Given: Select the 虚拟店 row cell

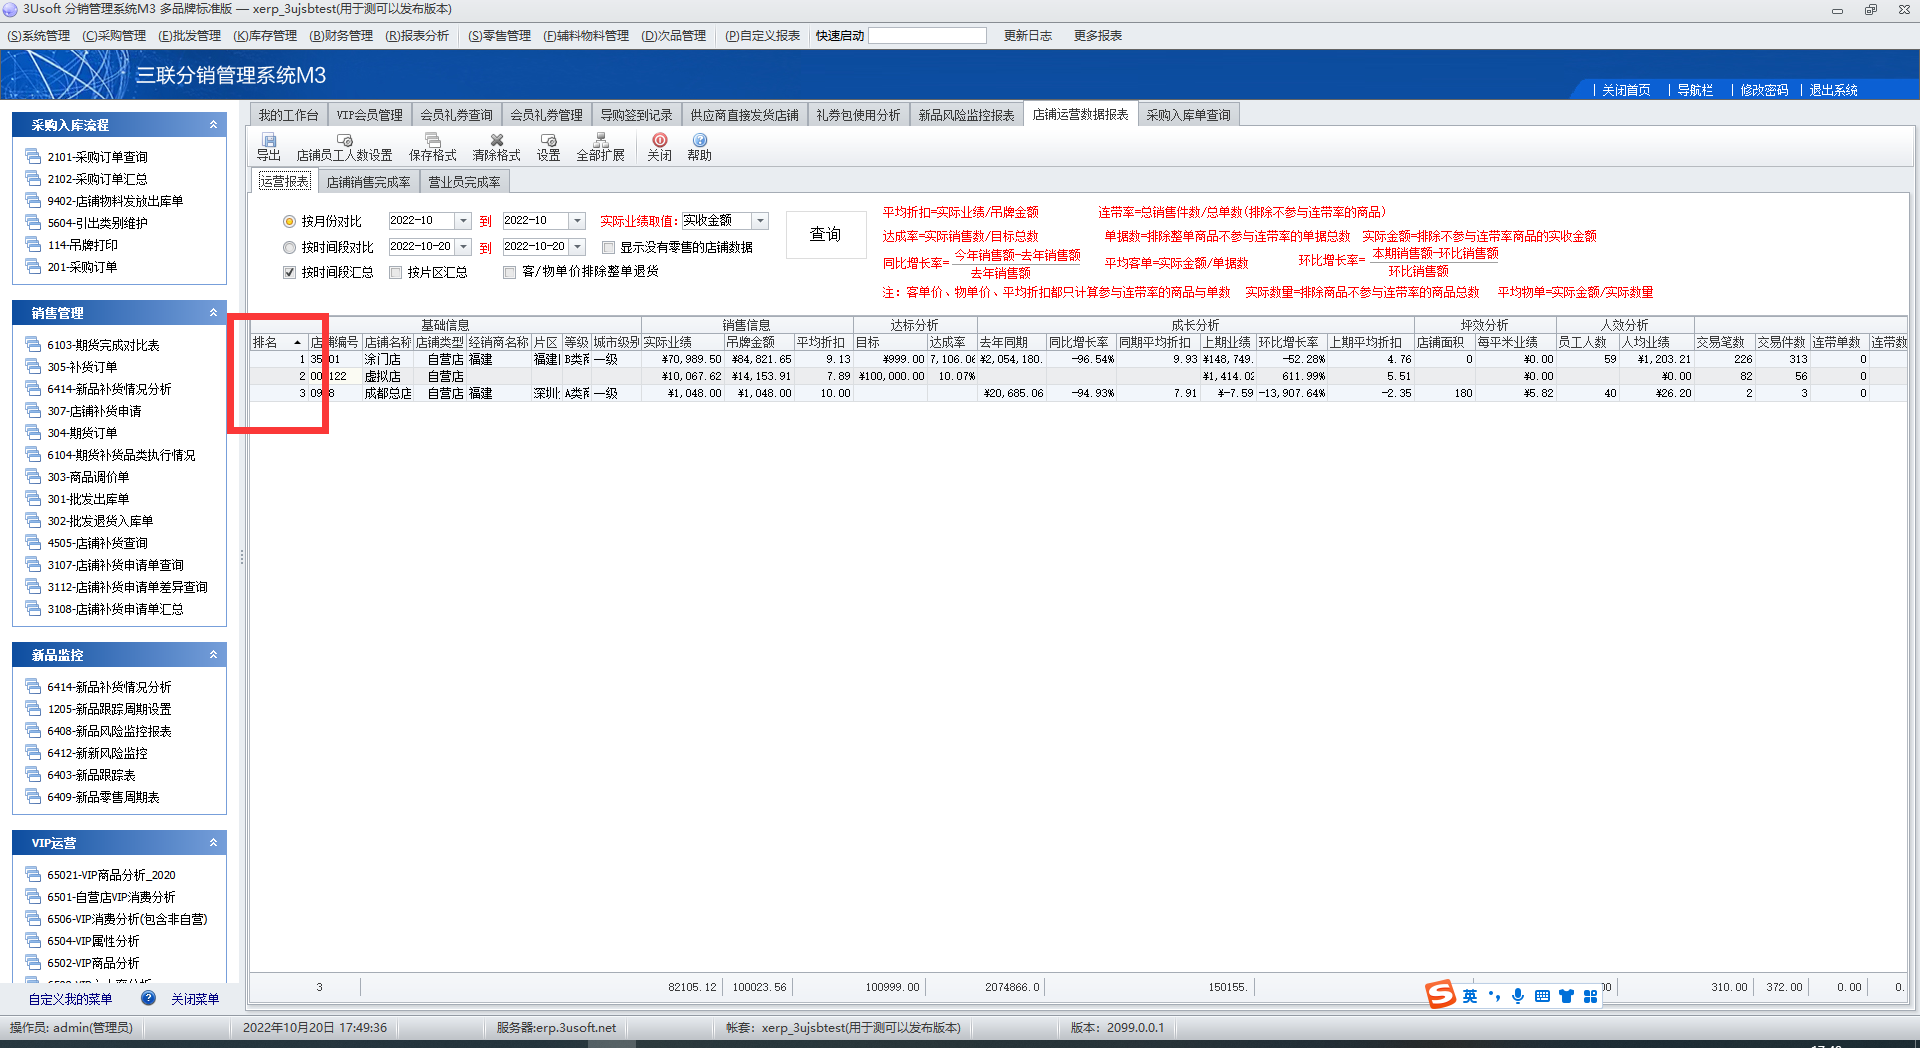Looking at the screenshot, I should click(x=387, y=376).
